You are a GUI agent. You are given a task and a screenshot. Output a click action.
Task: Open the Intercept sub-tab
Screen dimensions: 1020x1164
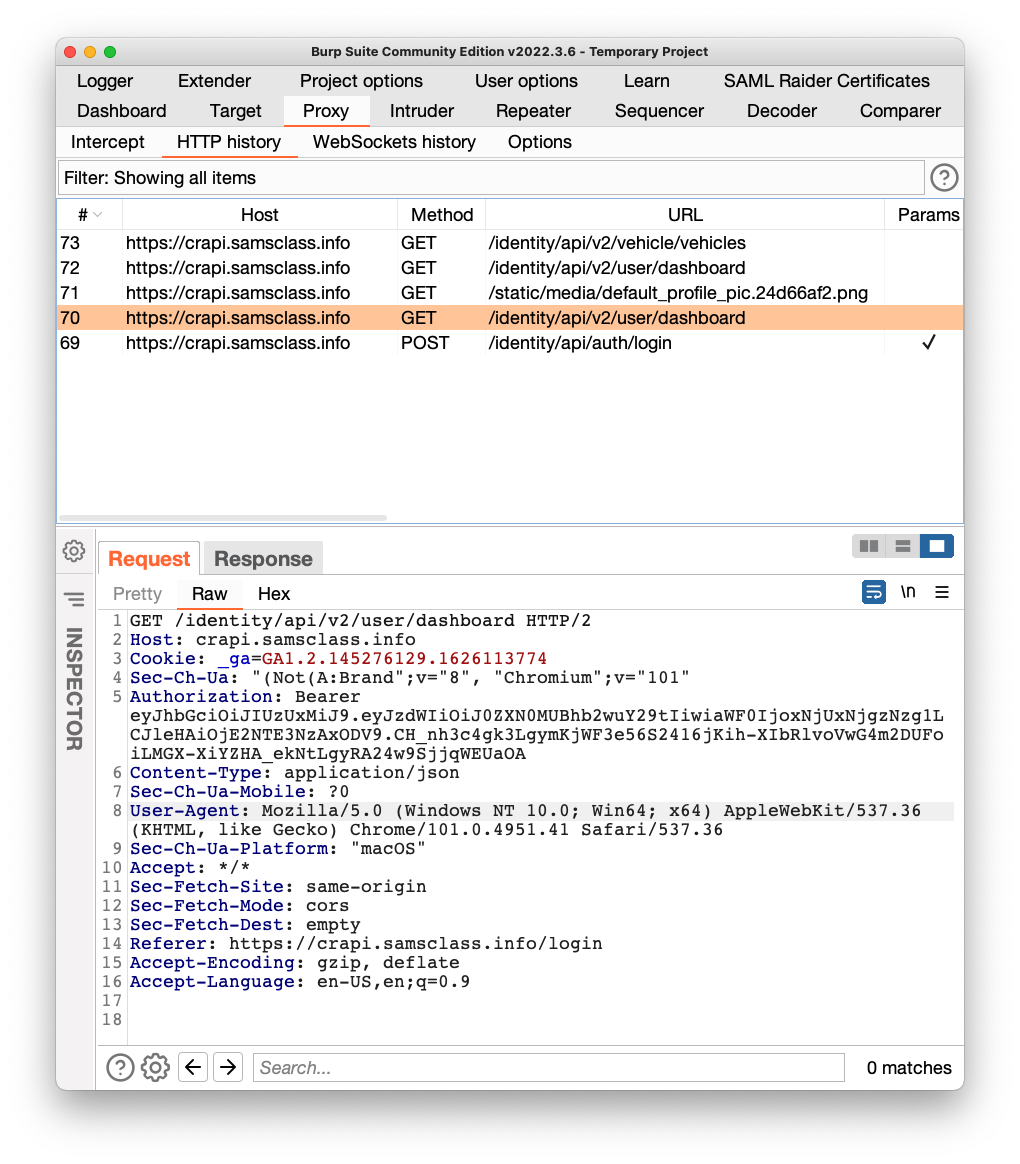pyautogui.click(x=108, y=142)
